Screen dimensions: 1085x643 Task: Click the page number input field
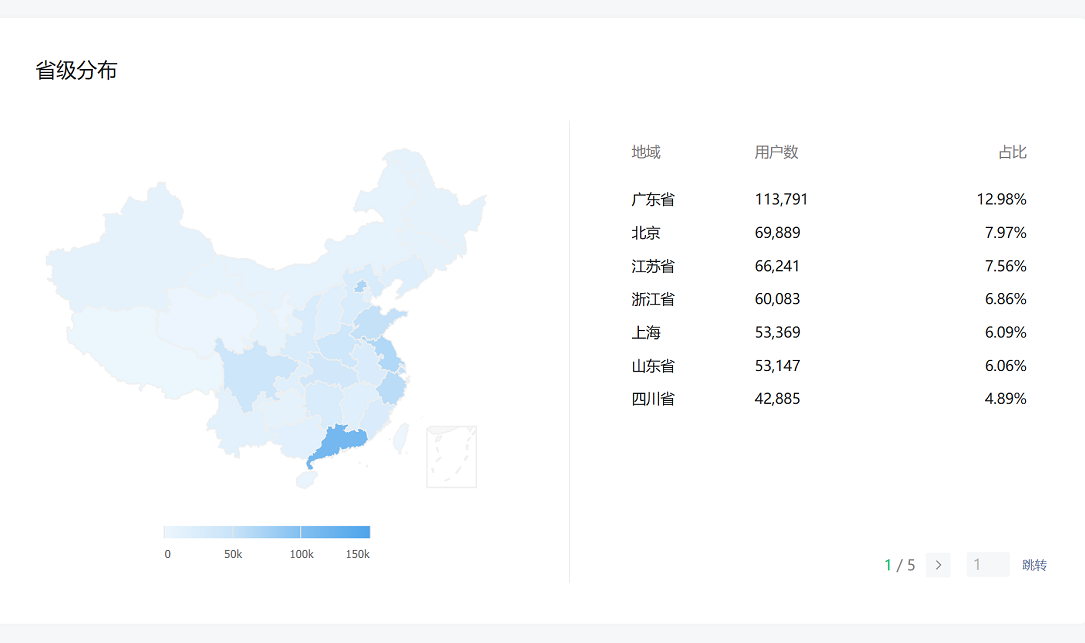click(x=987, y=565)
